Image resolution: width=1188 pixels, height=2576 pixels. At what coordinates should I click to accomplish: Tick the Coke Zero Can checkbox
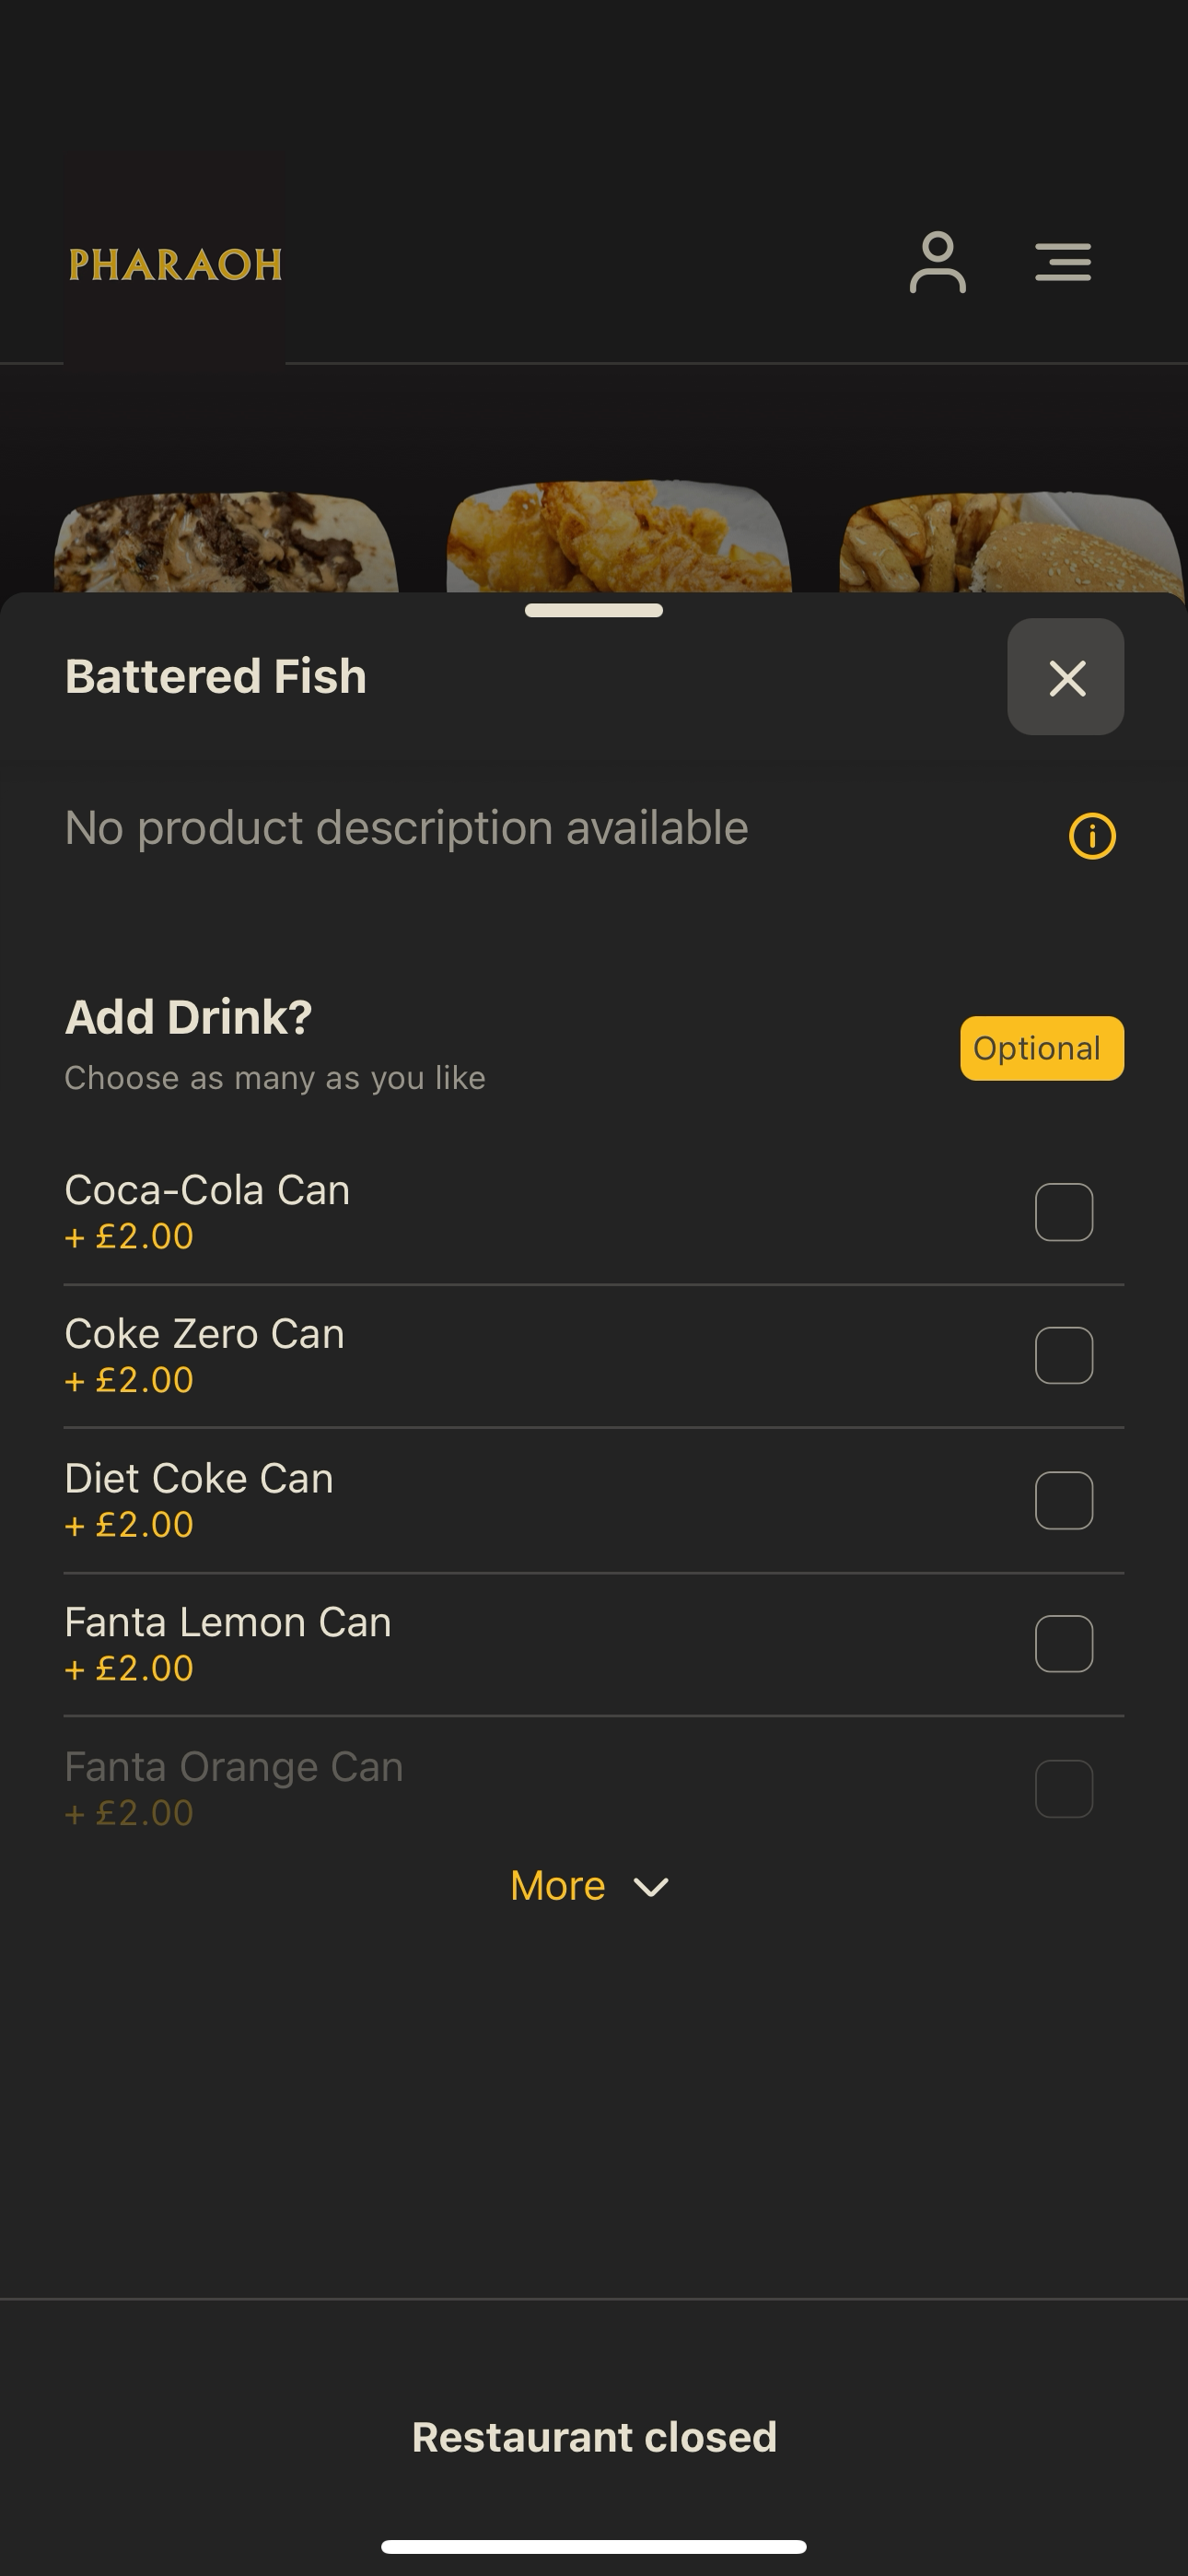pos(1064,1356)
